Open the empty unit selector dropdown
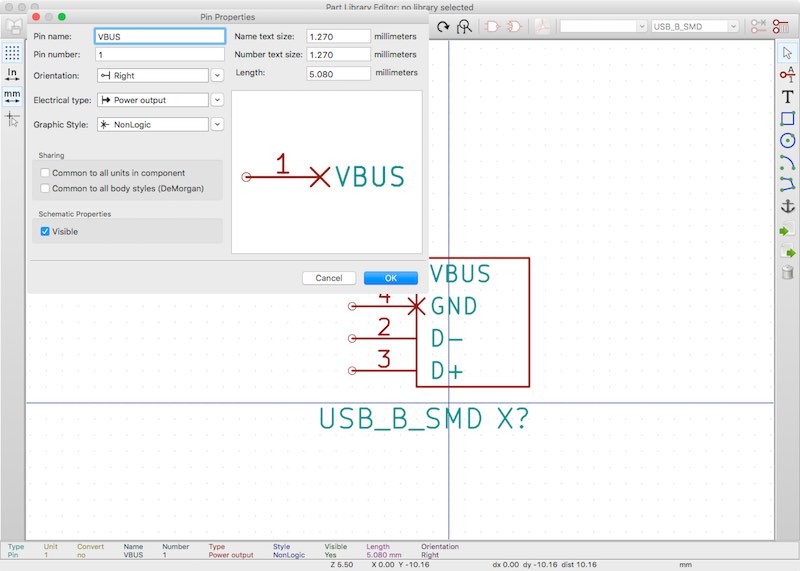The image size is (800, 571). (603, 27)
